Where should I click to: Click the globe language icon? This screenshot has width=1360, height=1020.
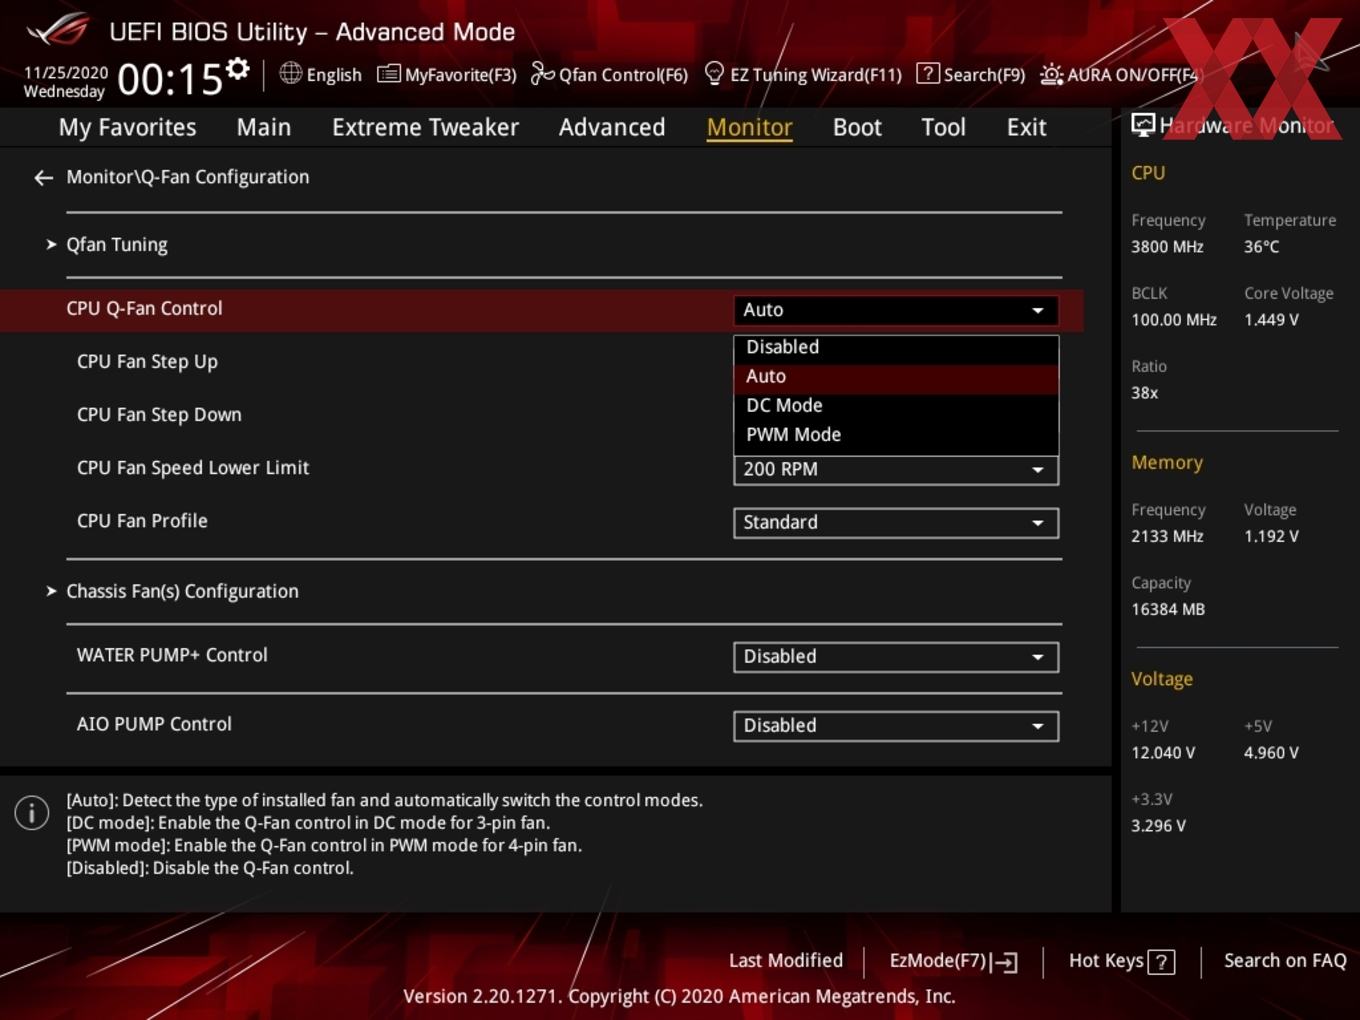pyautogui.click(x=290, y=73)
